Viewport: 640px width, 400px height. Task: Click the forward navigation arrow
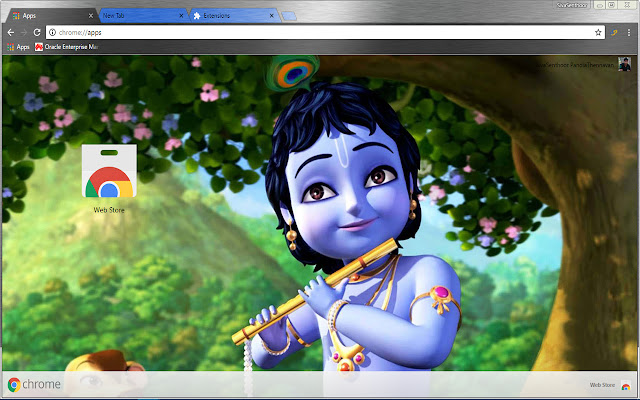(24, 32)
